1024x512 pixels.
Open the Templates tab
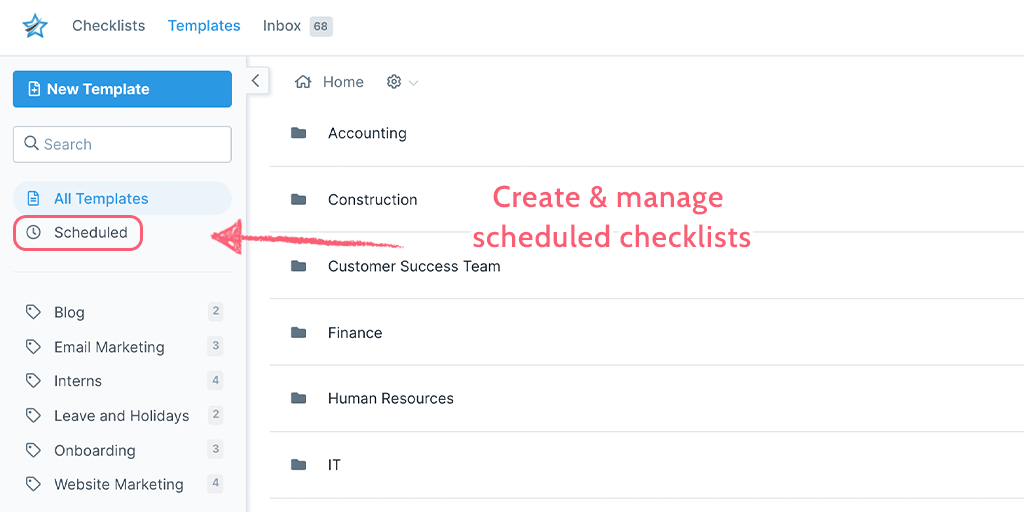(204, 26)
